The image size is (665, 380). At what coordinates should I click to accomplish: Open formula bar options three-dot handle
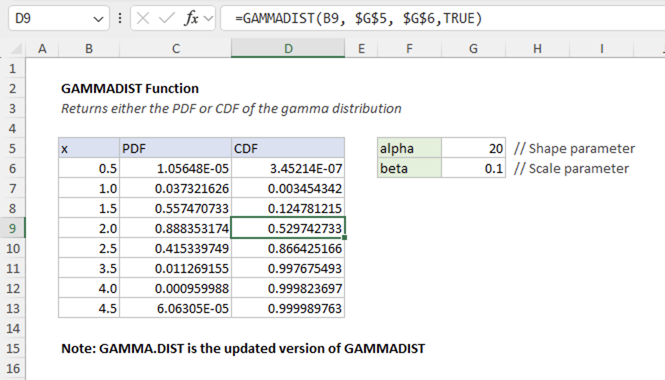pos(120,18)
